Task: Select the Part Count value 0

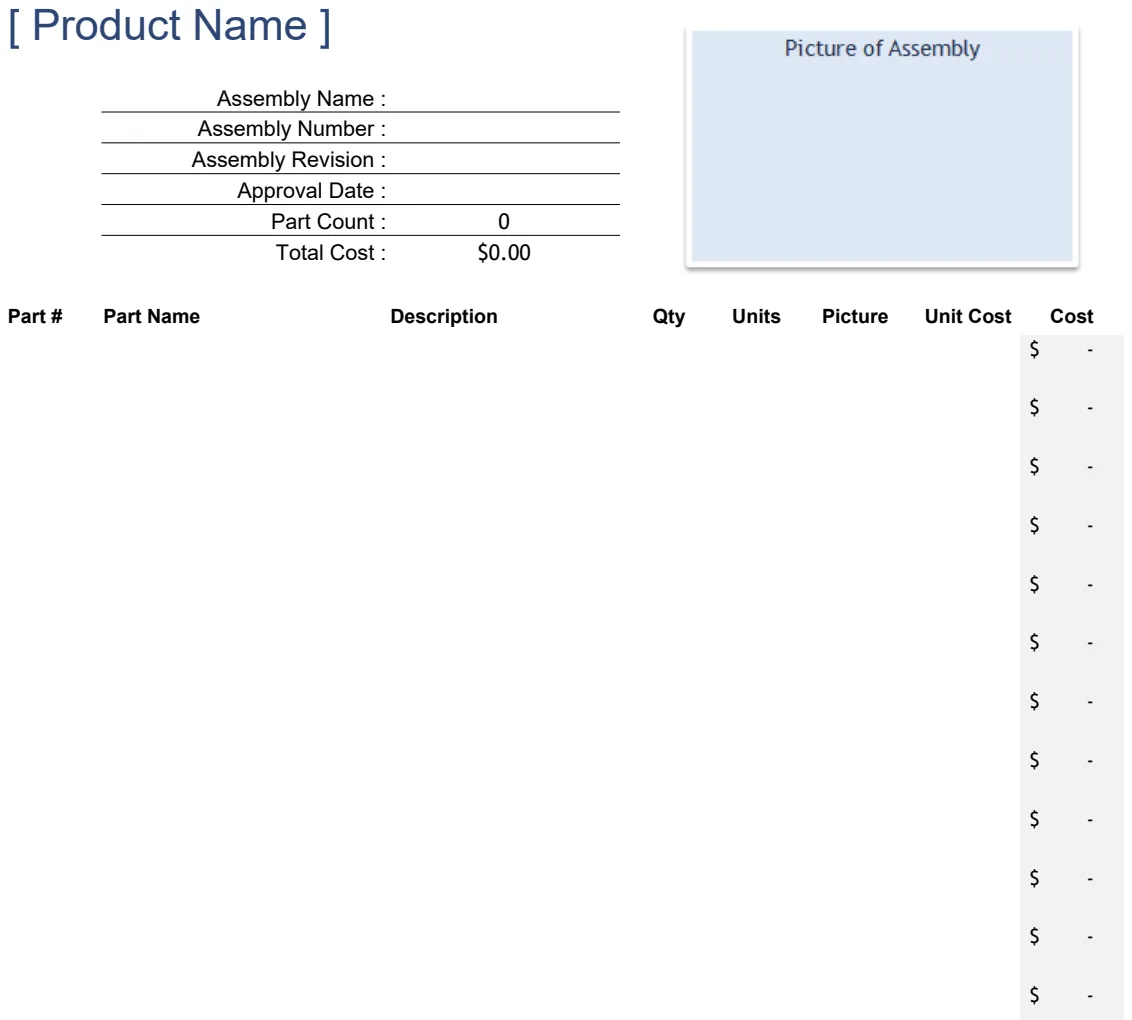Action: 504,222
